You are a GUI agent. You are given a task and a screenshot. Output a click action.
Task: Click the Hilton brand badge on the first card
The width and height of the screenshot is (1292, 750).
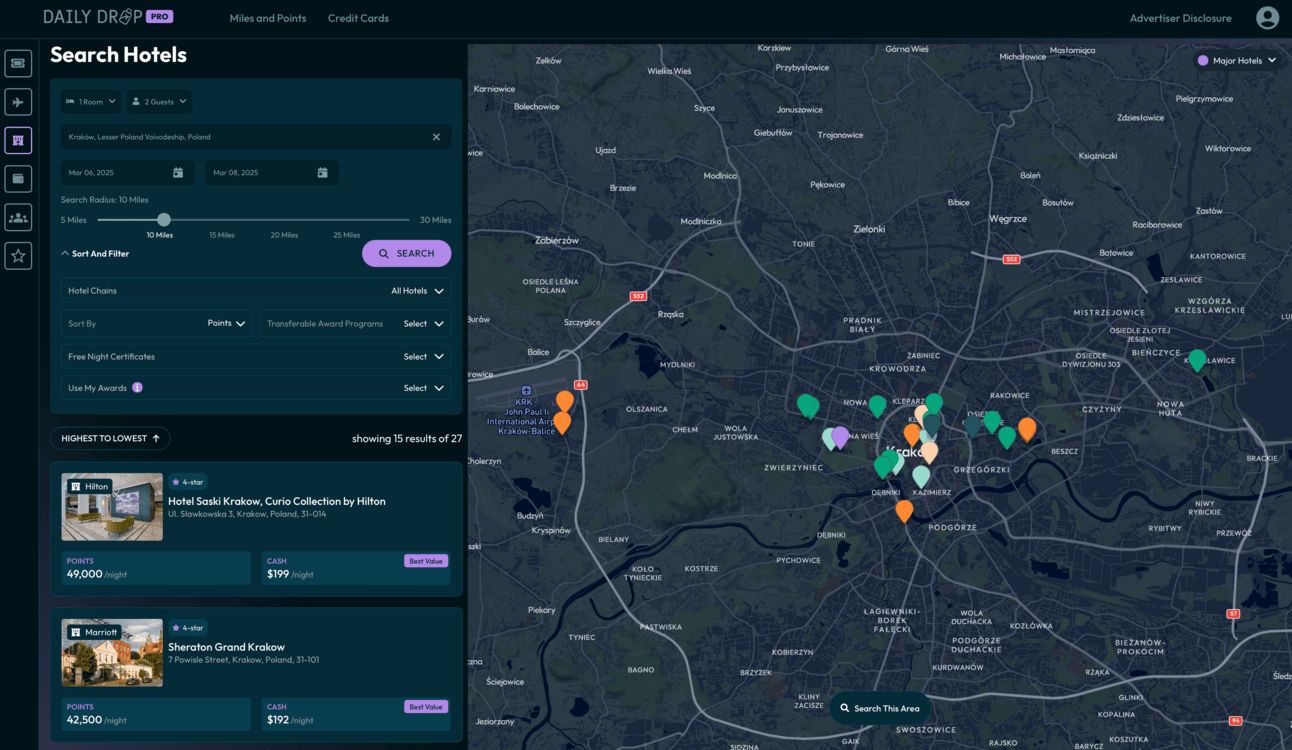click(x=90, y=487)
